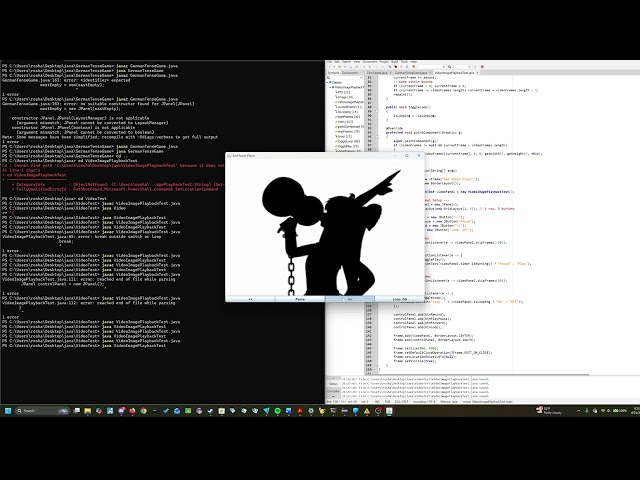
Task: Select the isLooping symbol in tree
Action: (347, 112)
